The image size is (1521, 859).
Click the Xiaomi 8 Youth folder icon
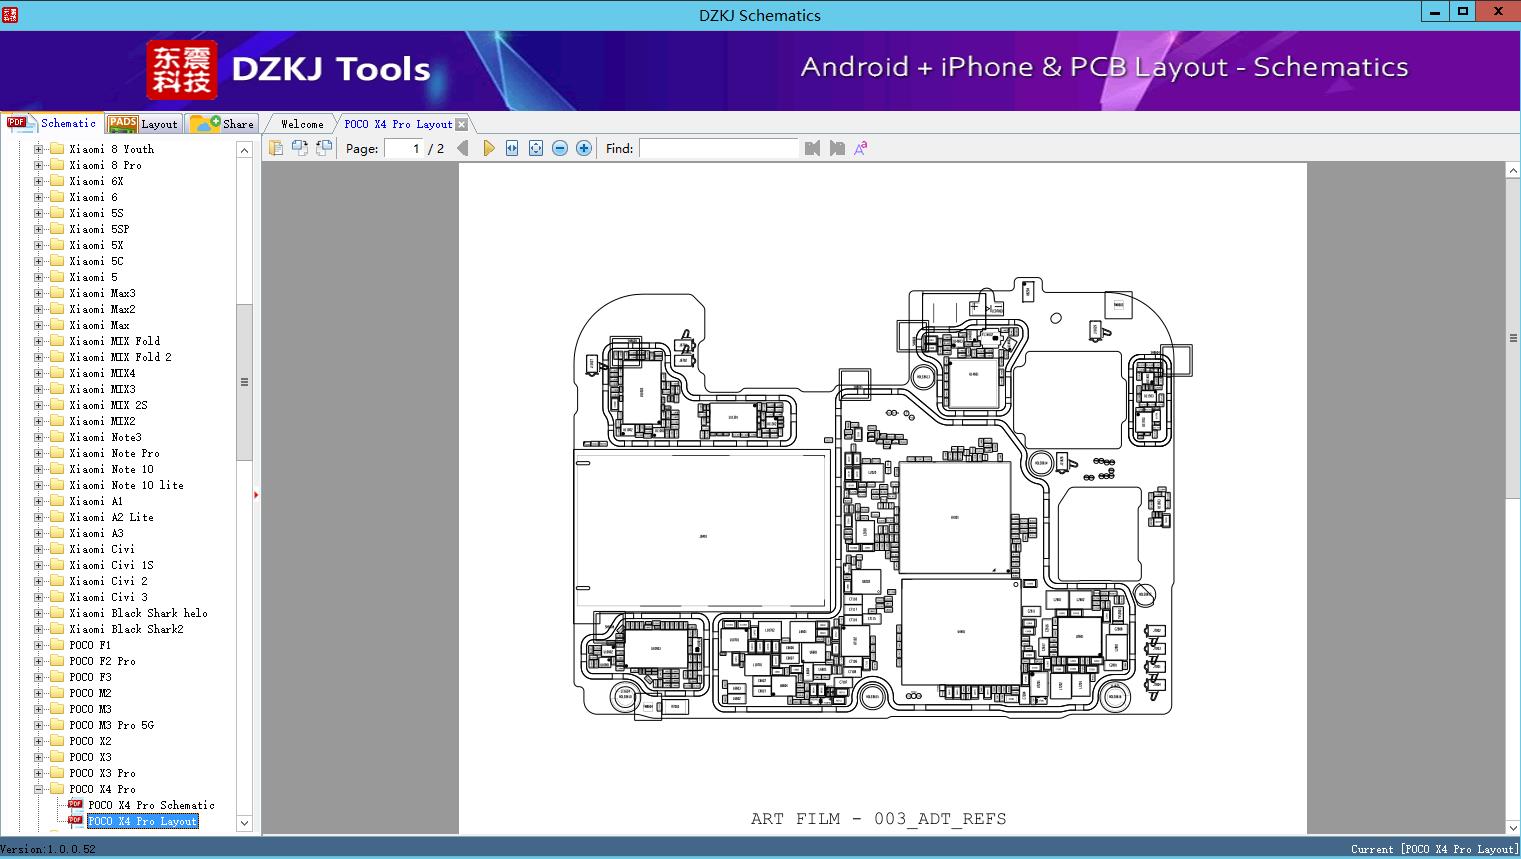tap(57, 149)
